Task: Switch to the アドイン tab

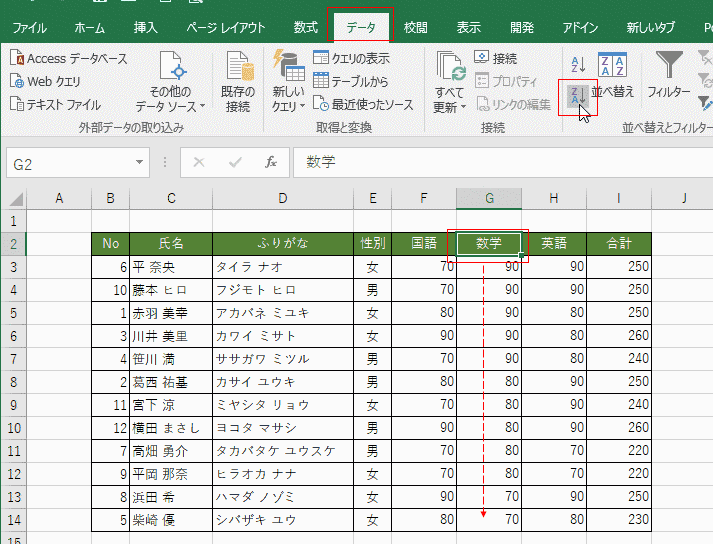Action: [x=580, y=28]
